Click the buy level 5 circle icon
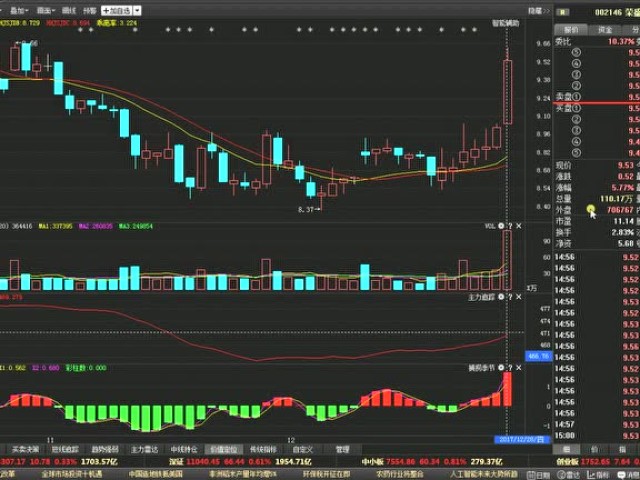640x480 pixels. pyautogui.click(x=576, y=153)
